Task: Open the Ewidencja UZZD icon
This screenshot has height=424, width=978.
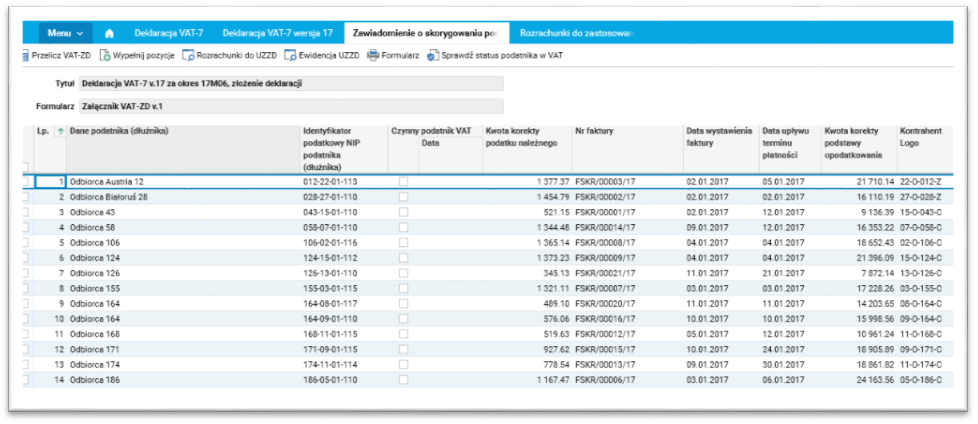Action: [290, 55]
